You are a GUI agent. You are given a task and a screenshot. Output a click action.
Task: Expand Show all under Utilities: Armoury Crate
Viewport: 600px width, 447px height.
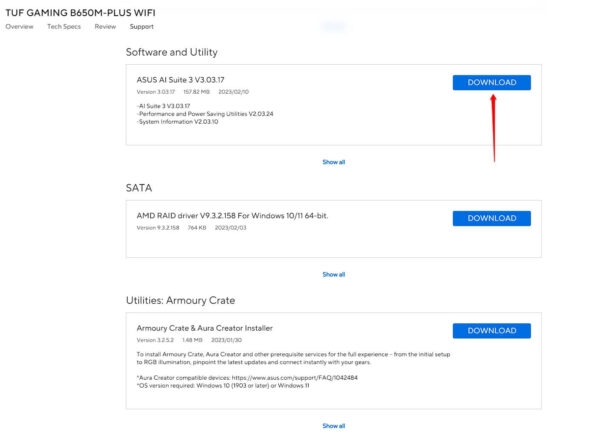point(333,425)
